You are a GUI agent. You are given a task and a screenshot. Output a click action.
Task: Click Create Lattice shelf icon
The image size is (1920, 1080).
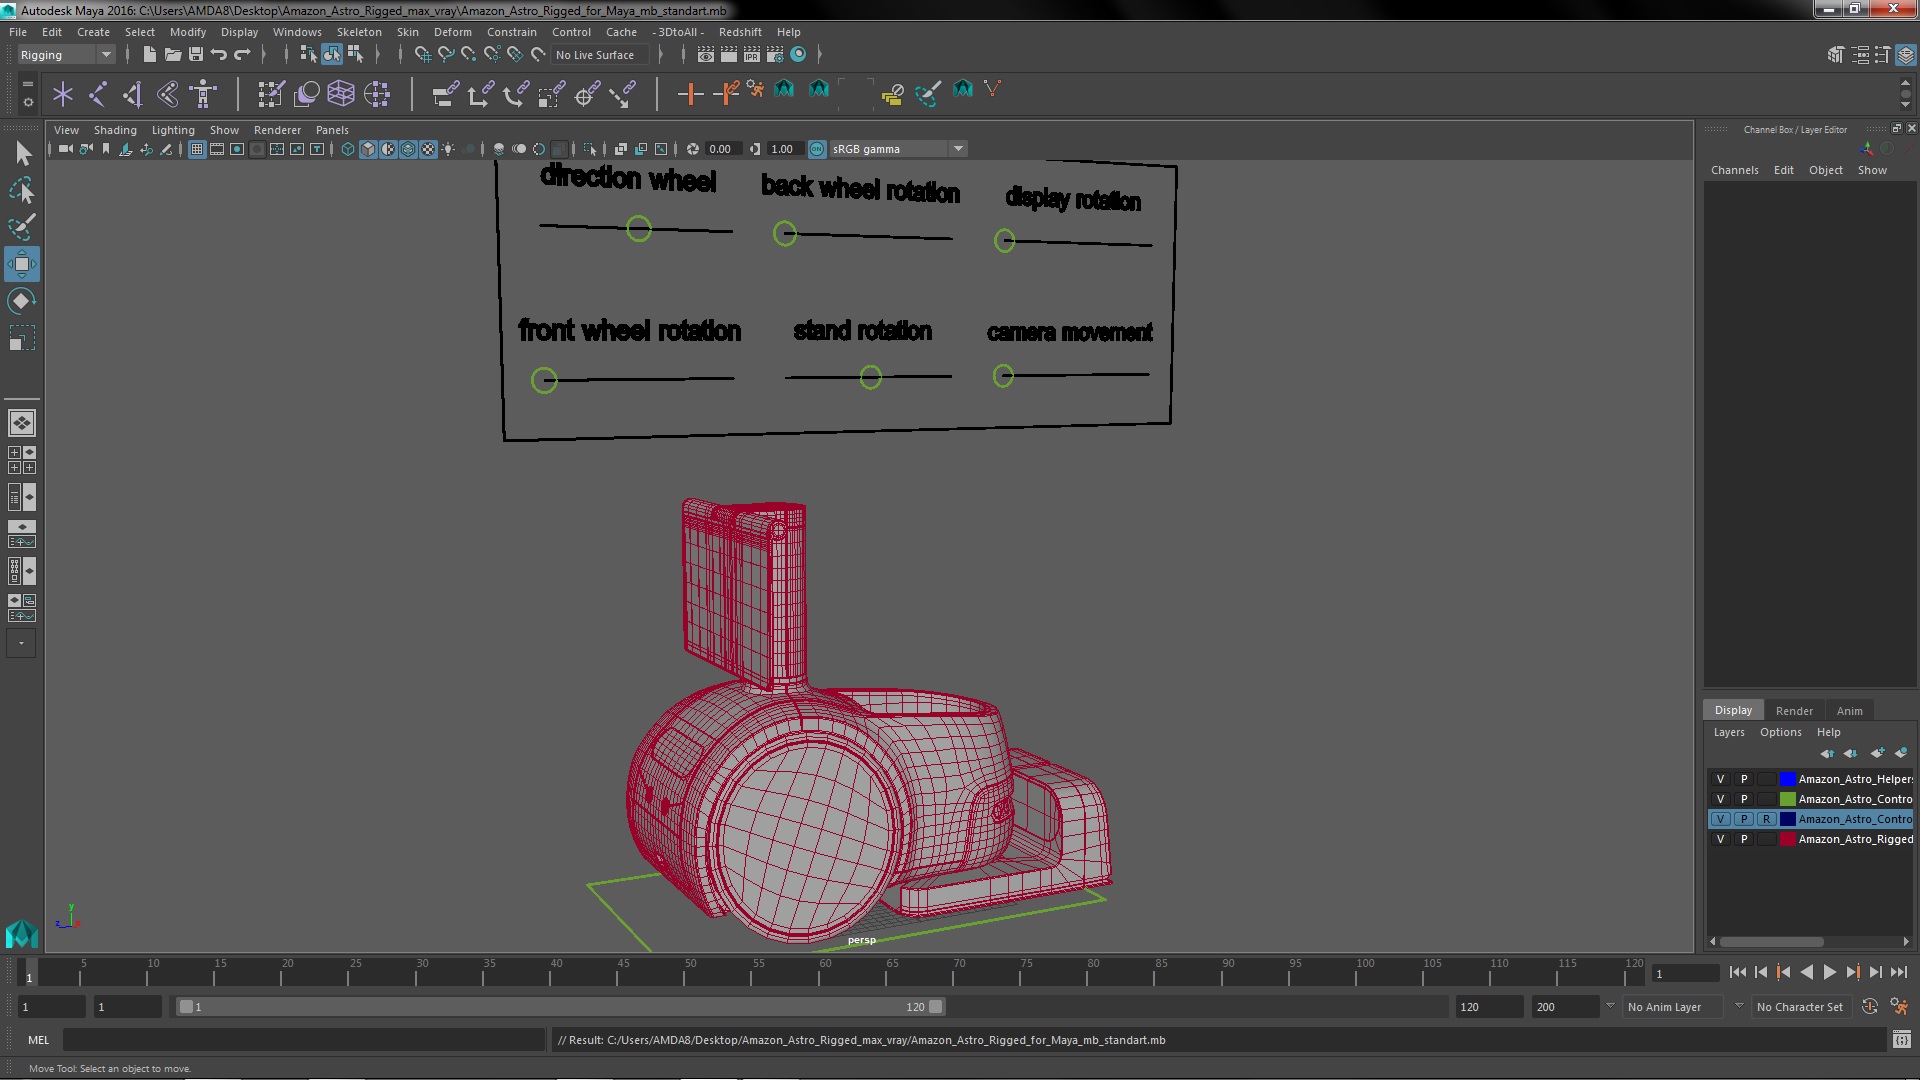341,94
